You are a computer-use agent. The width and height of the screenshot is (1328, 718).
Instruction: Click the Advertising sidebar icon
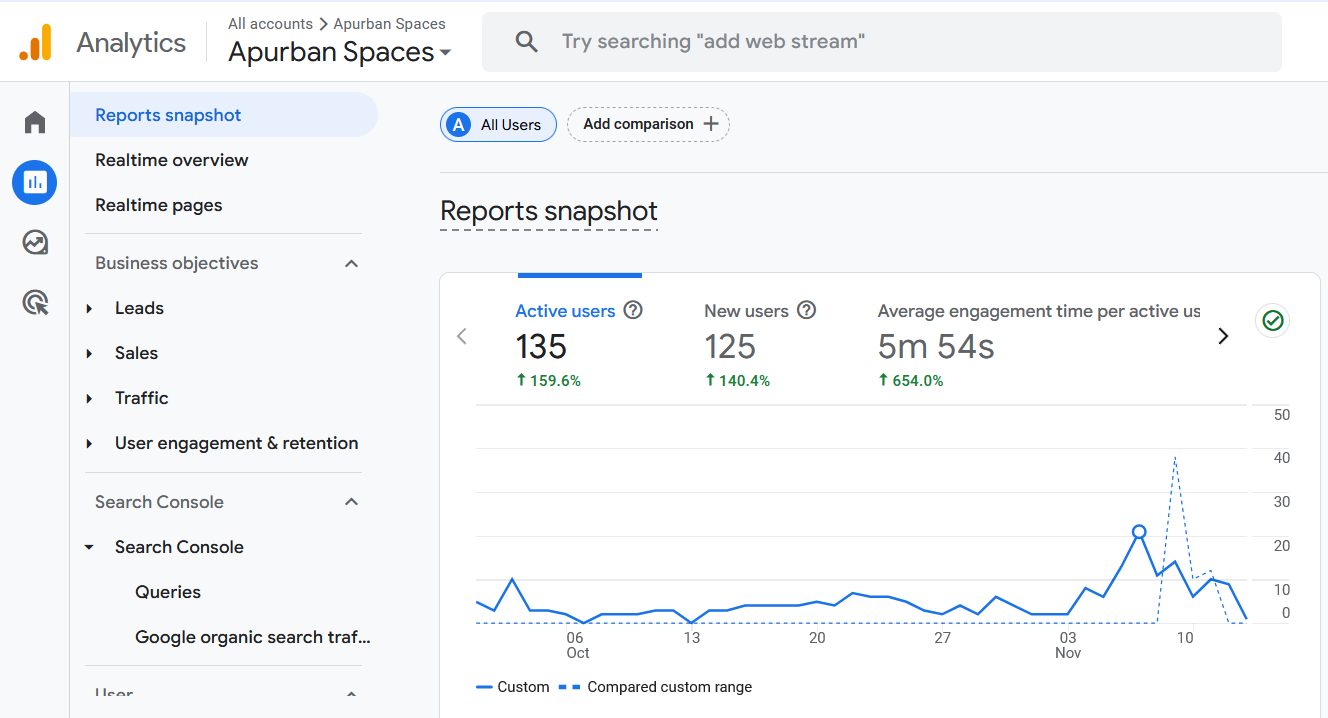pyautogui.click(x=34, y=303)
